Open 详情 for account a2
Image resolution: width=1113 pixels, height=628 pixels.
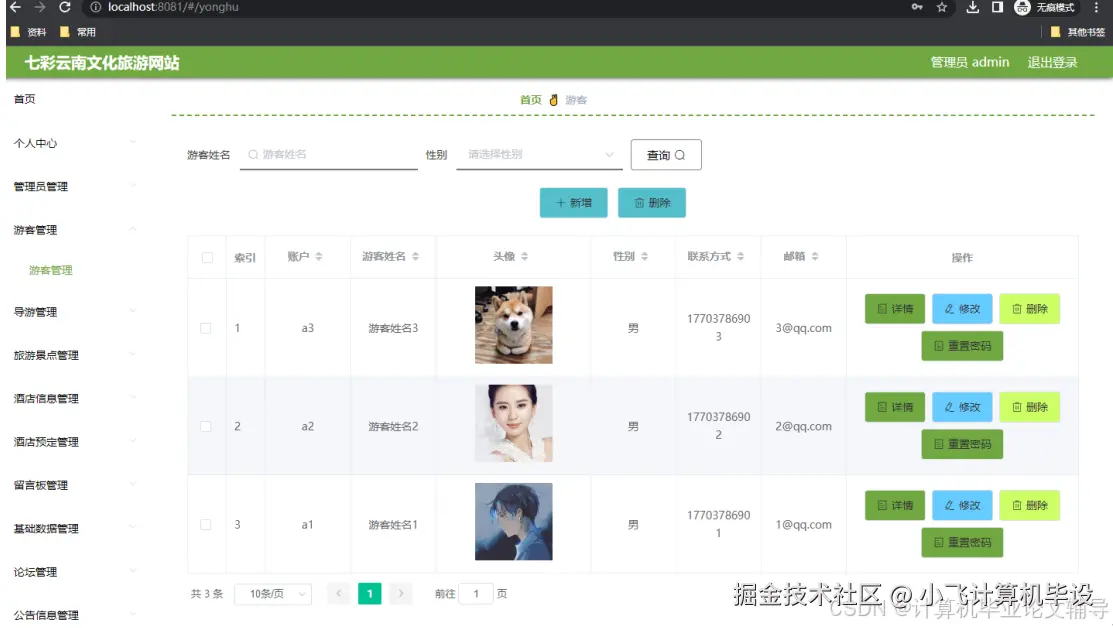click(894, 407)
